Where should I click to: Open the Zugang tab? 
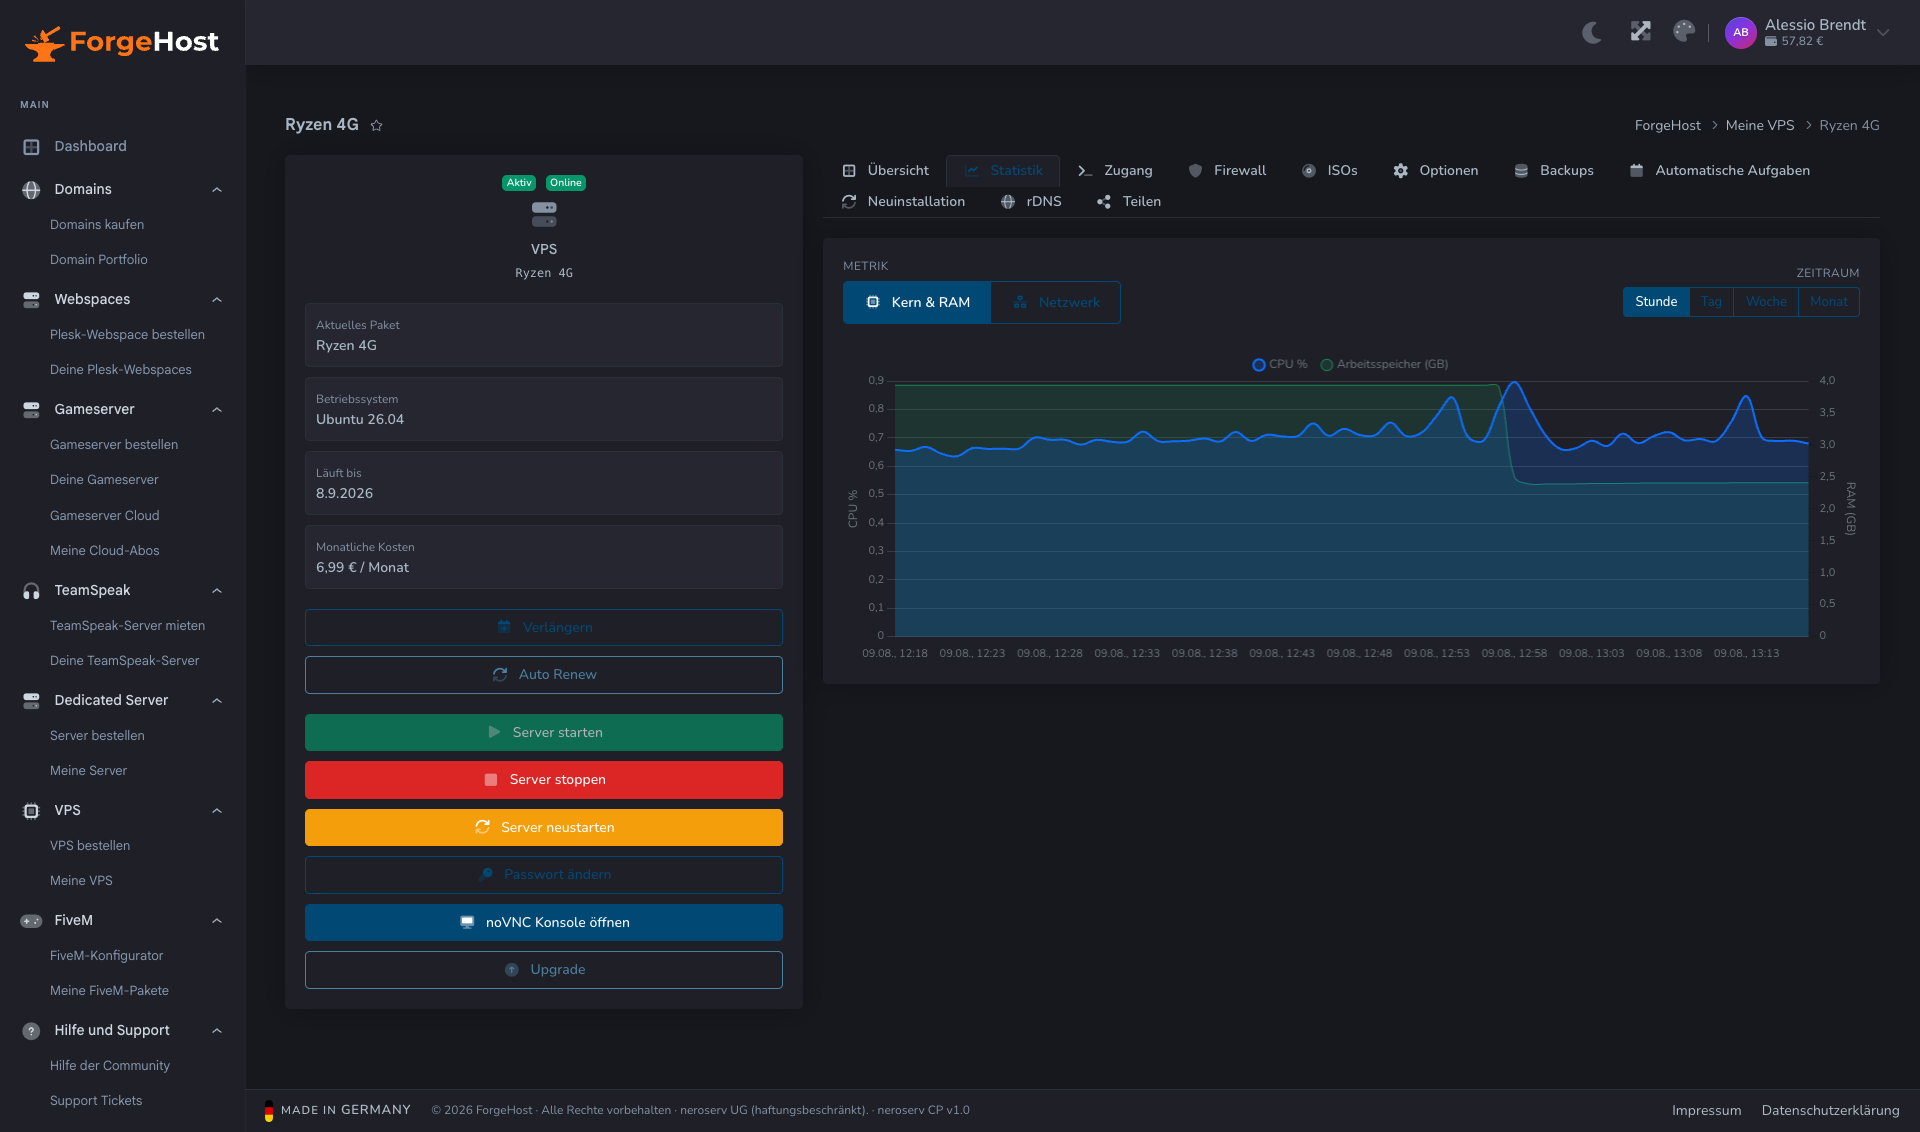1115,171
